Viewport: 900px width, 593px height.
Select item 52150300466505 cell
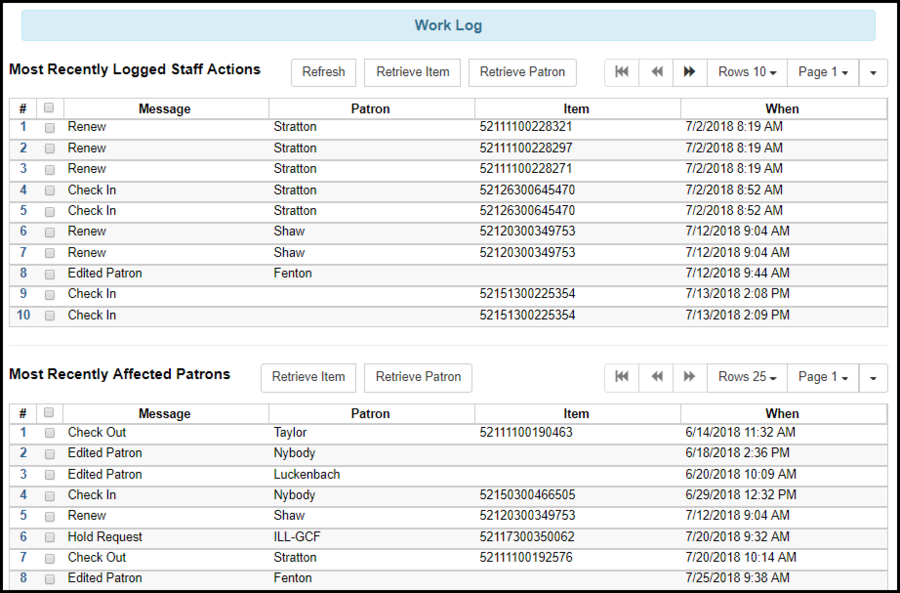click(527, 495)
